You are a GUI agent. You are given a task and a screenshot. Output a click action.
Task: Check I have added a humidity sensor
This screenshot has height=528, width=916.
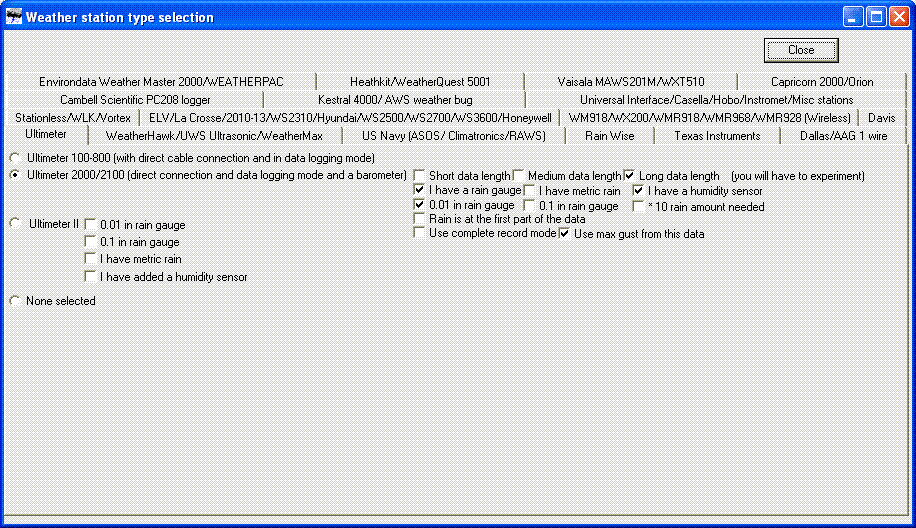point(90,276)
